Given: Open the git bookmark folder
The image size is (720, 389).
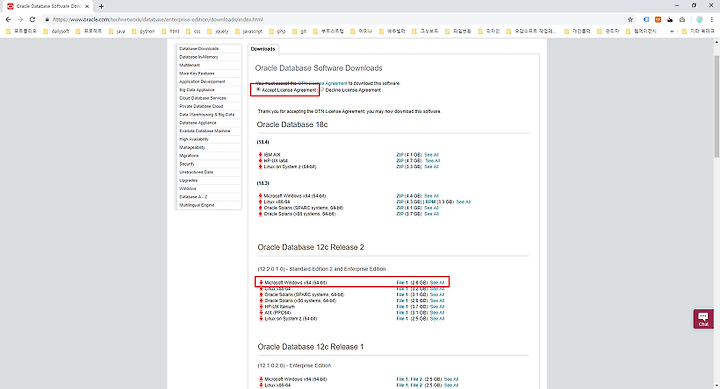Looking at the screenshot, I should tap(299, 31).
